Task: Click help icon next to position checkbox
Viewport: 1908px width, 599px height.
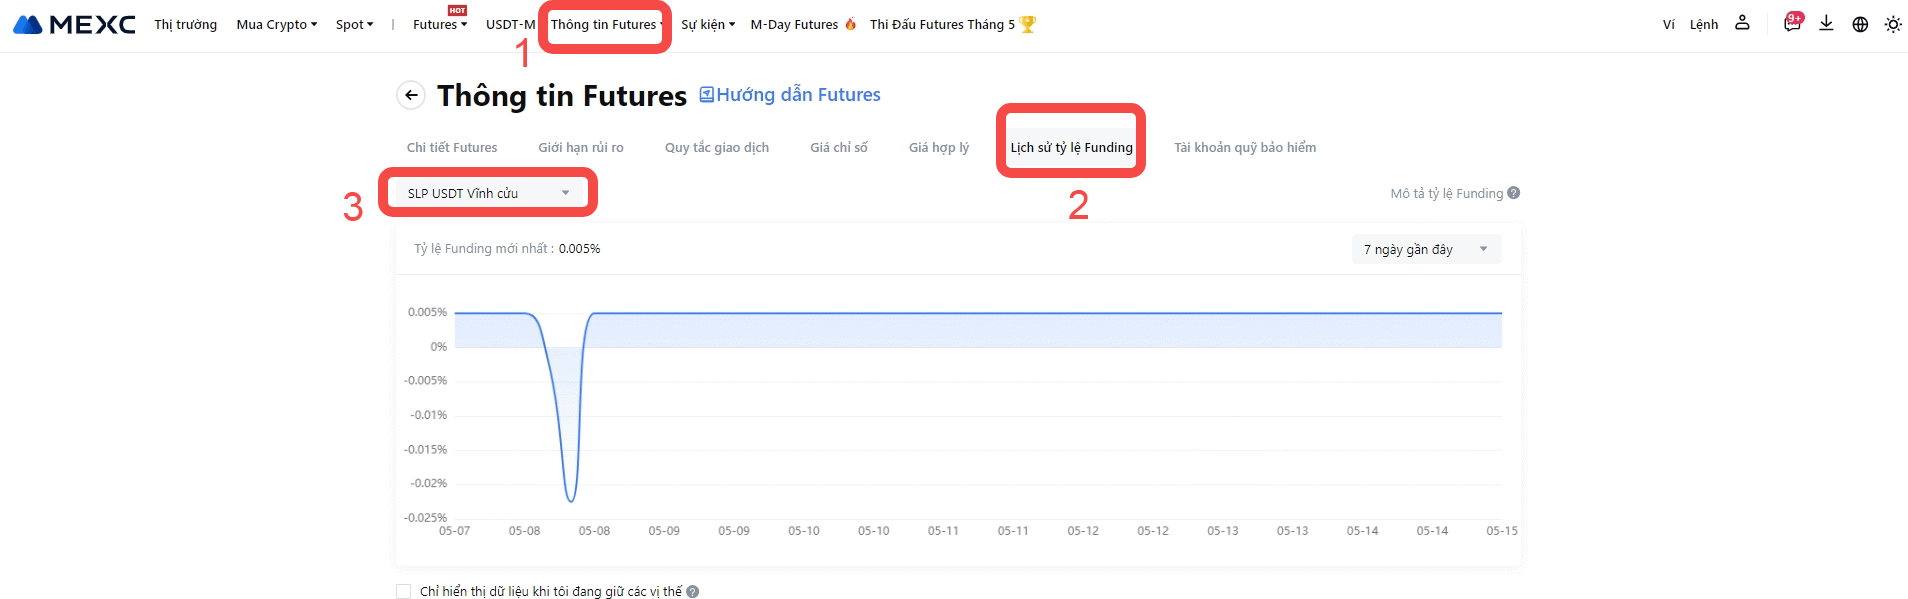Action: click(x=692, y=592)
